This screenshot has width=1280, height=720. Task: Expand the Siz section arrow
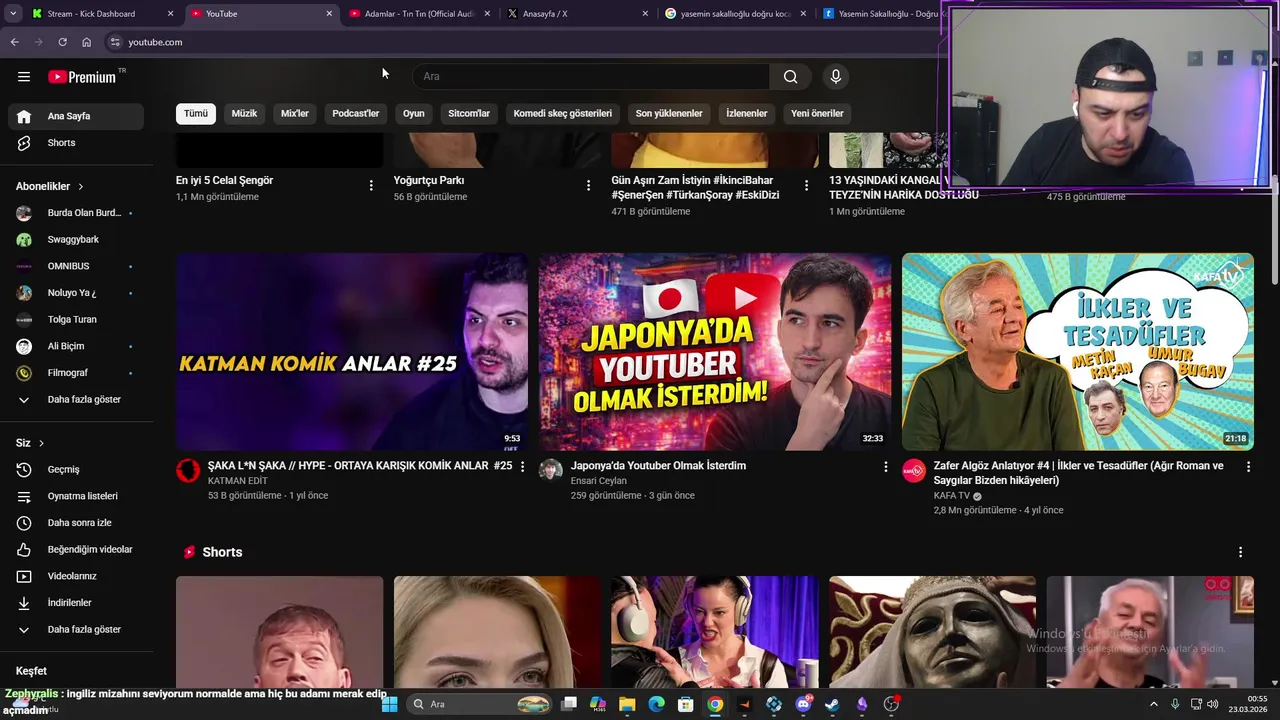tap(41, 443)
